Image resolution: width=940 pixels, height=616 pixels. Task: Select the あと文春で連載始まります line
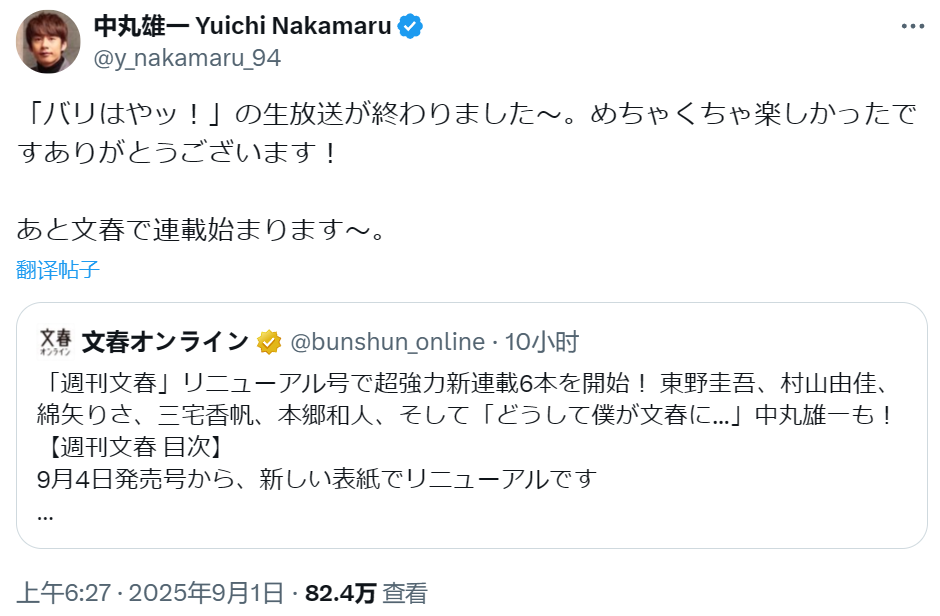pyautogui.click(x=200, y=230)
